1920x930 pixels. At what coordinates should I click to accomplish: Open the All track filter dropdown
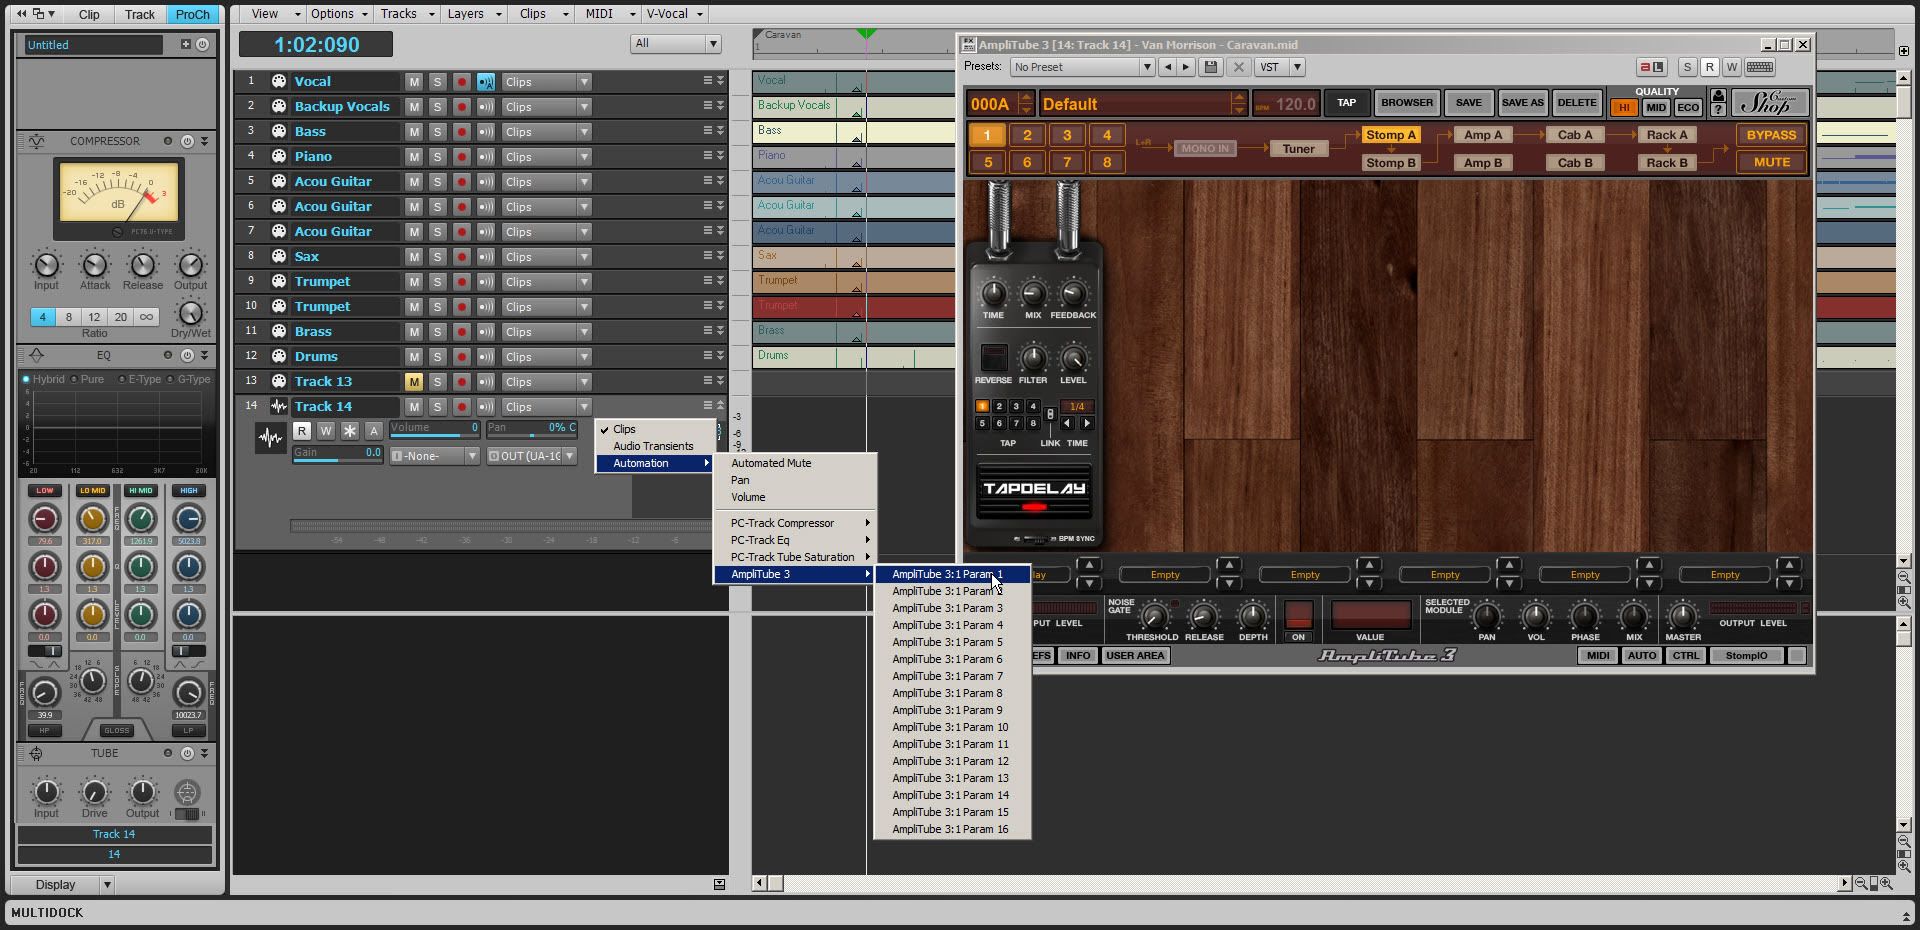tap(676, 43)
